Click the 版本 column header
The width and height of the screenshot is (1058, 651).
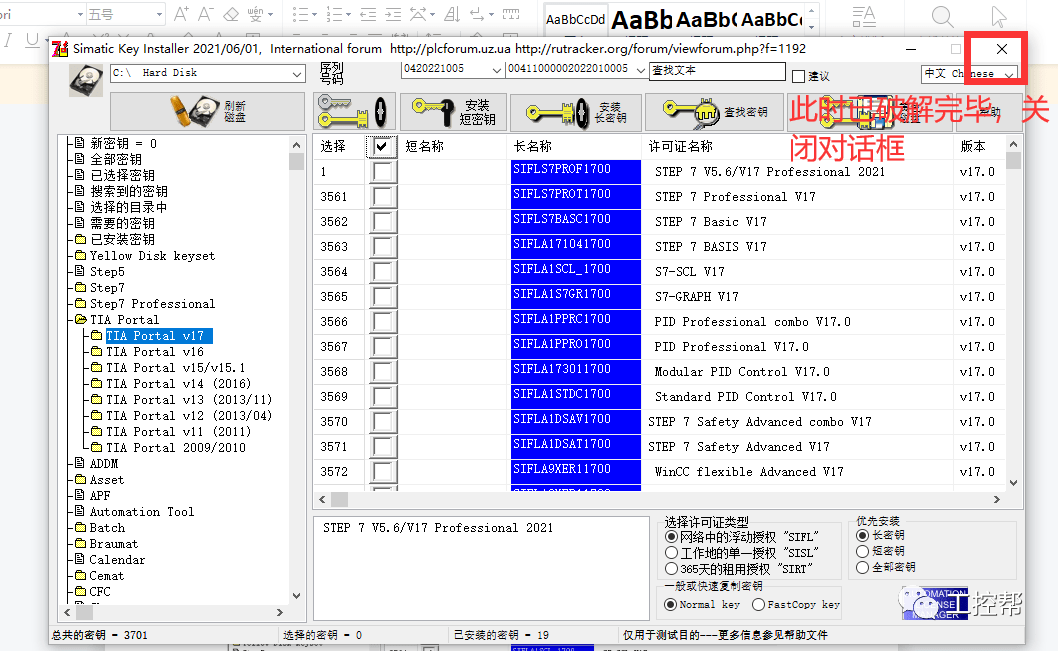coord(972,146)
